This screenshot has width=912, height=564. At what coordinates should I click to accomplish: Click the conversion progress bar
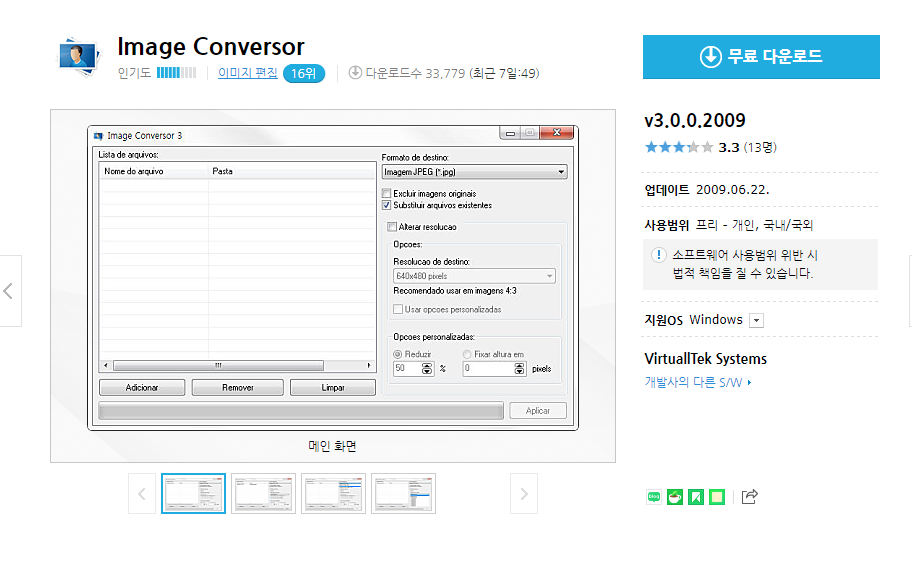pyautogui.click(x=301, y=410)
